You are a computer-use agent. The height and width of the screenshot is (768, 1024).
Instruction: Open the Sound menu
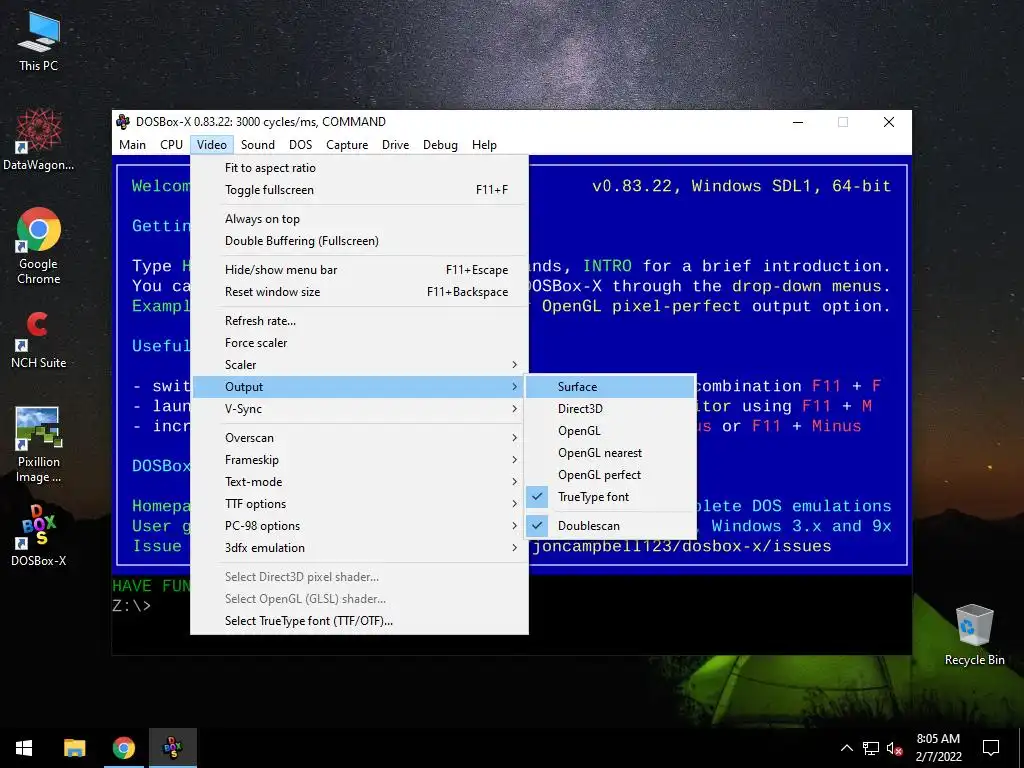click(x=258, y=145)
